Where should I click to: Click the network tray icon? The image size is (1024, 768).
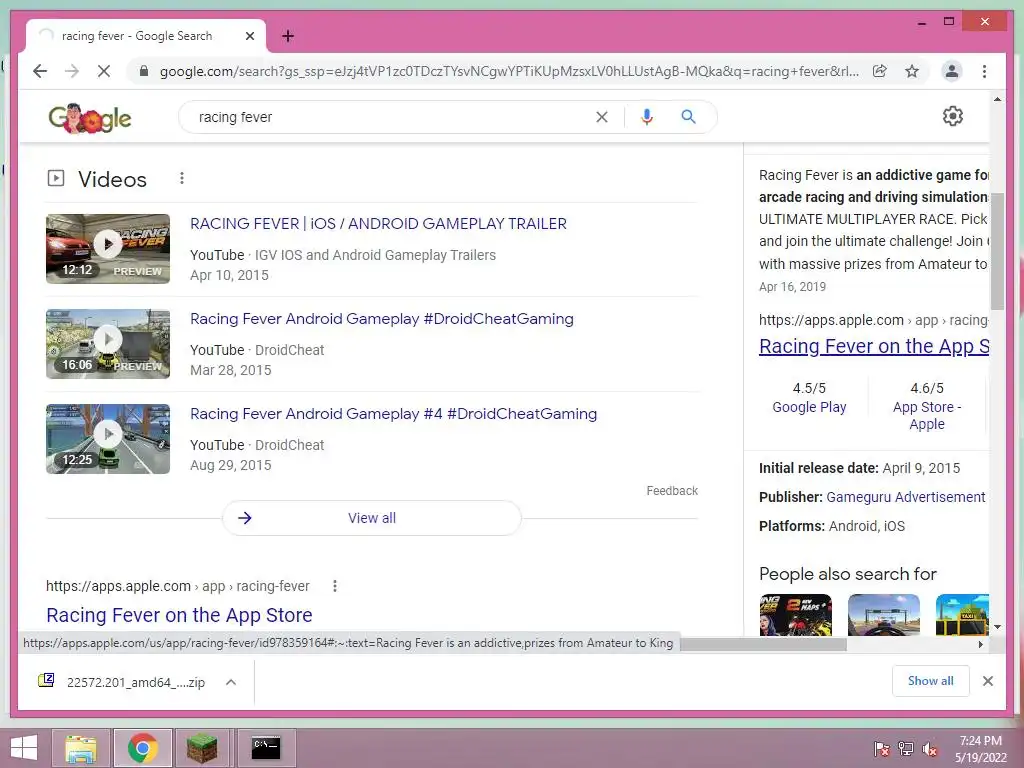(x=906, y=749)
